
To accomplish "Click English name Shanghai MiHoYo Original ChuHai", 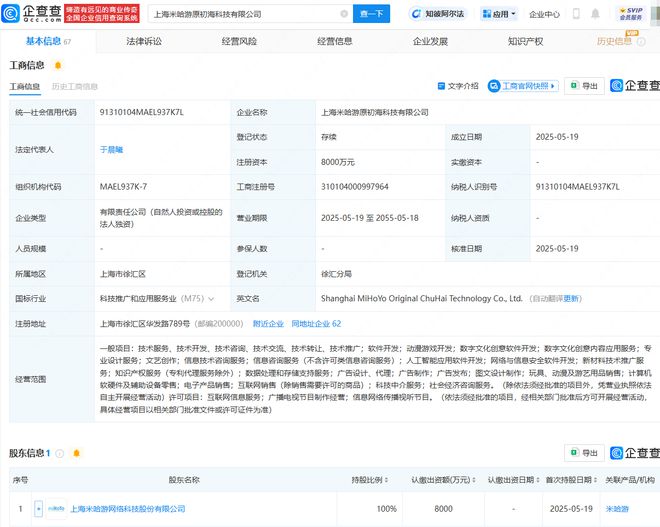I will click(x=421, y=298).
